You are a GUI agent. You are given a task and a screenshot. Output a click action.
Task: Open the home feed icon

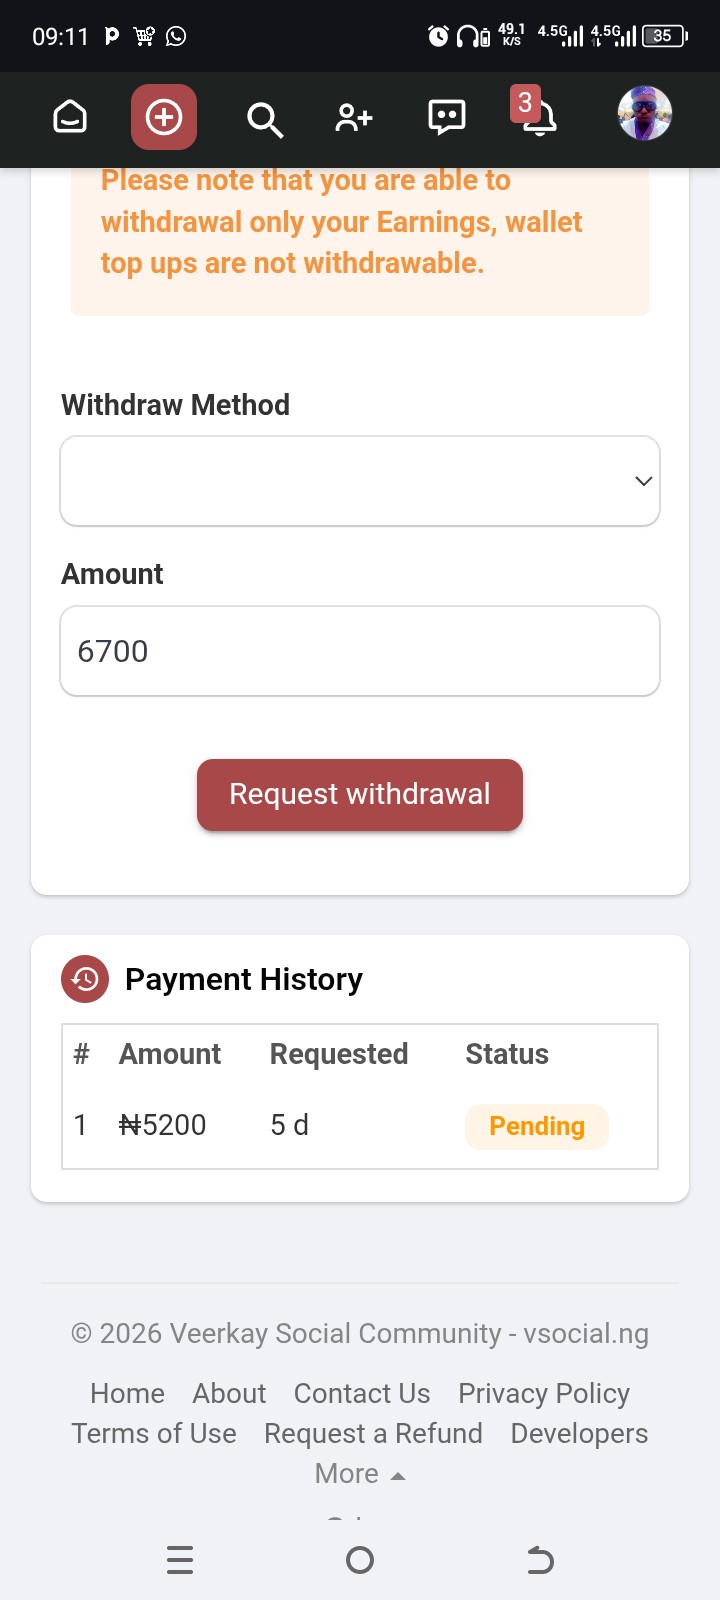(x=70, y=118)
